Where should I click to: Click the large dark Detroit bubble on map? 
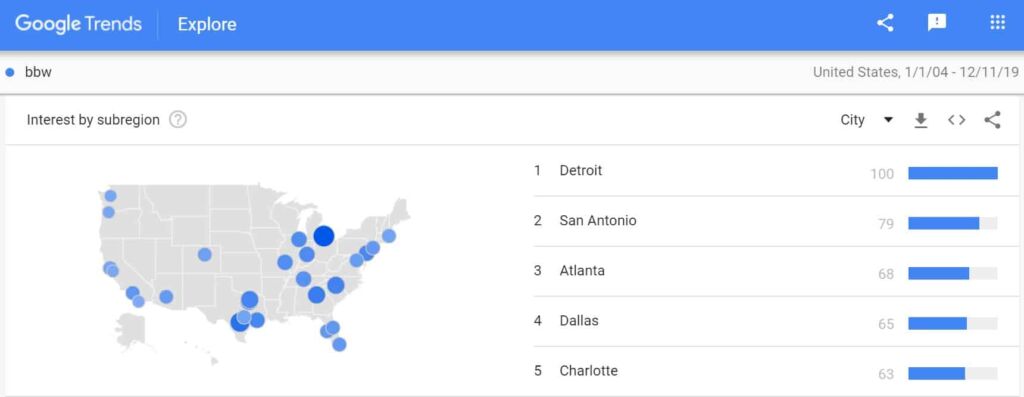pyautogui.click(x=324, y=236)
